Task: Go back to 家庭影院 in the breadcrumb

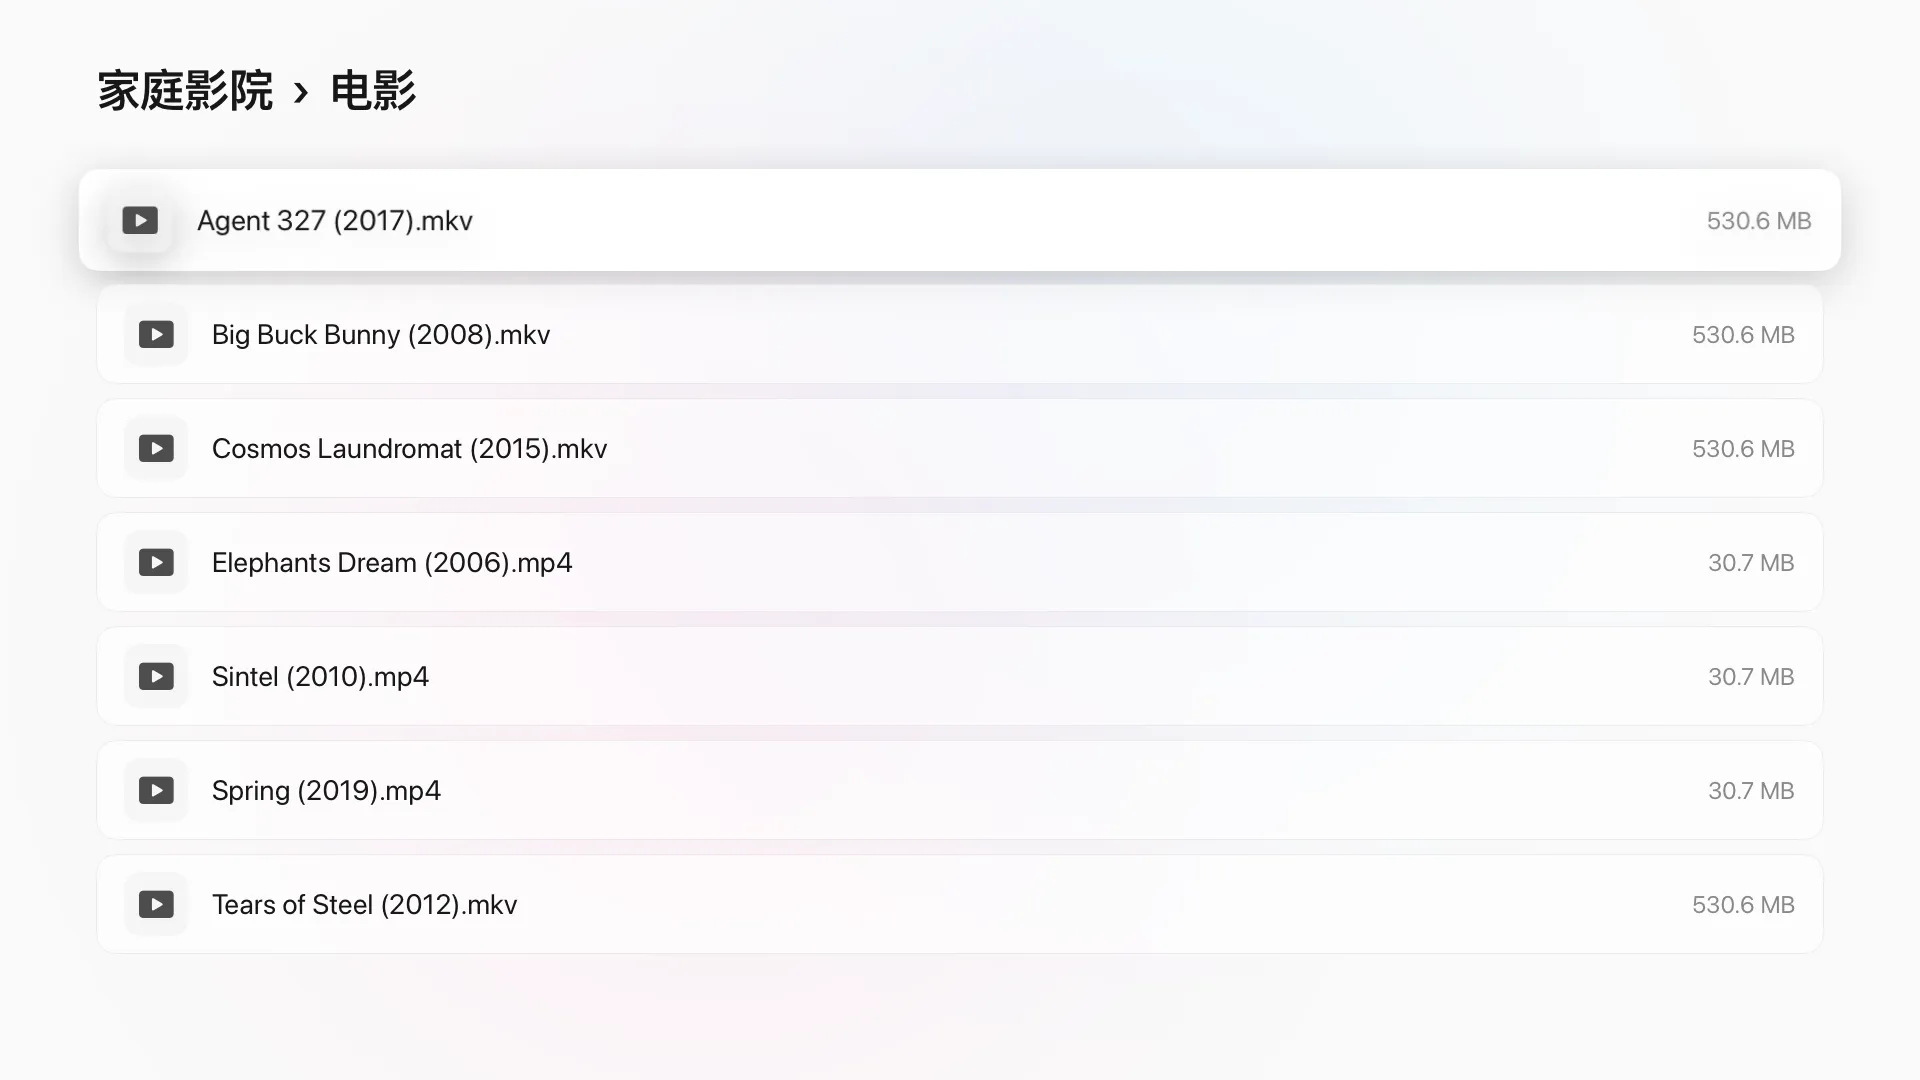Action: click(185, 91)
